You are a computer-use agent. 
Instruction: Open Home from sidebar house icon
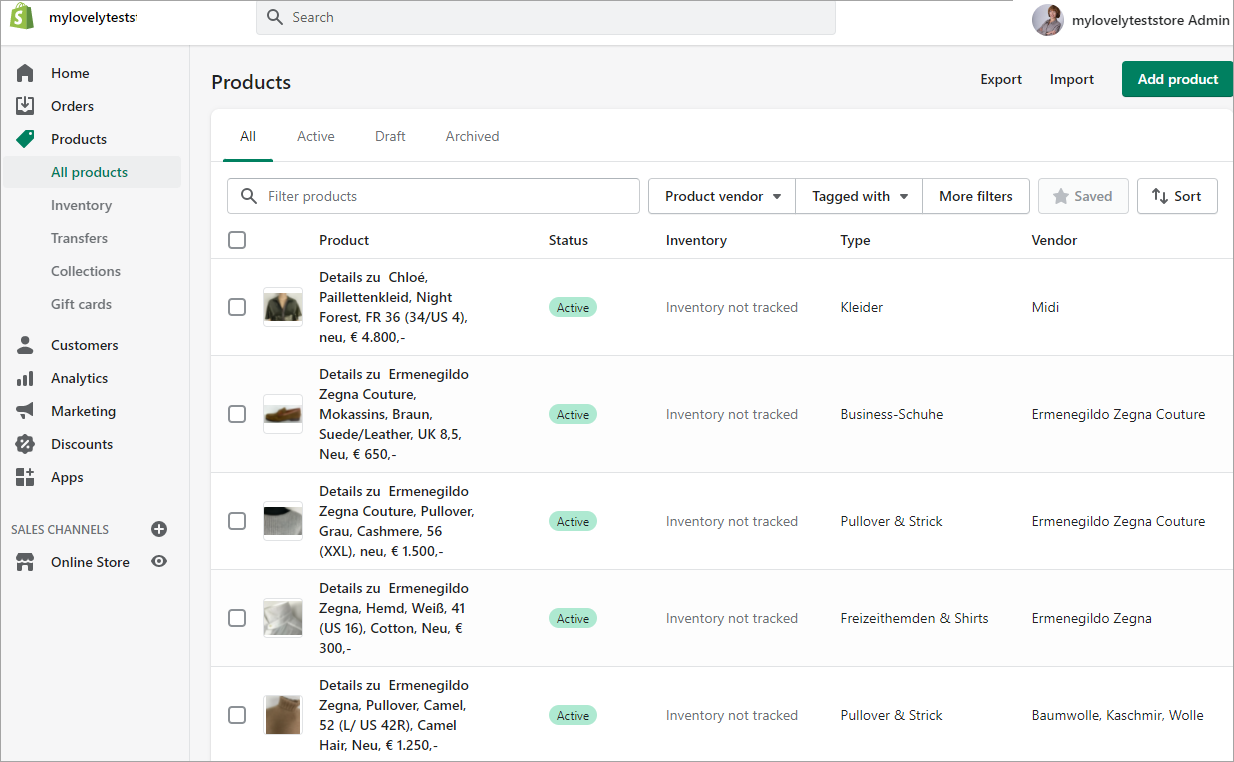[x=25, y=73]
